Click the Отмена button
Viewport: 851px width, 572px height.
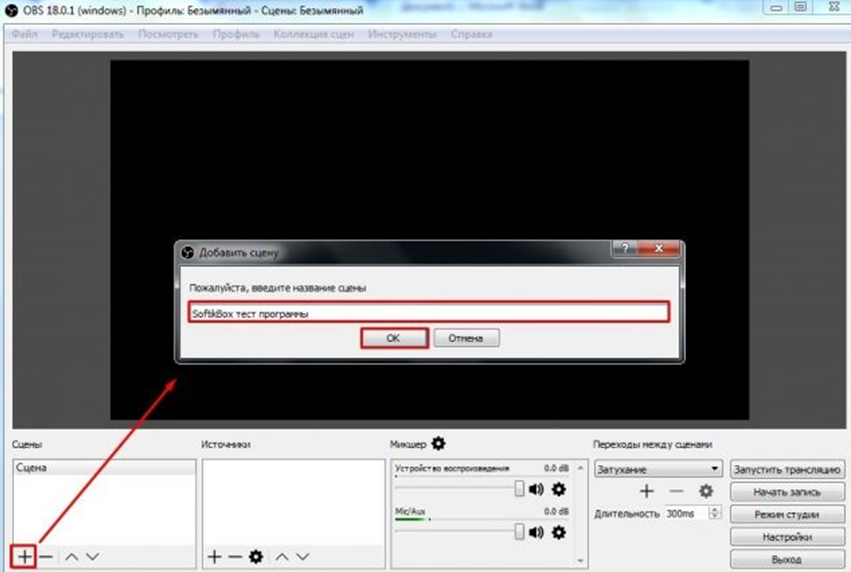(x=466, y=338)
